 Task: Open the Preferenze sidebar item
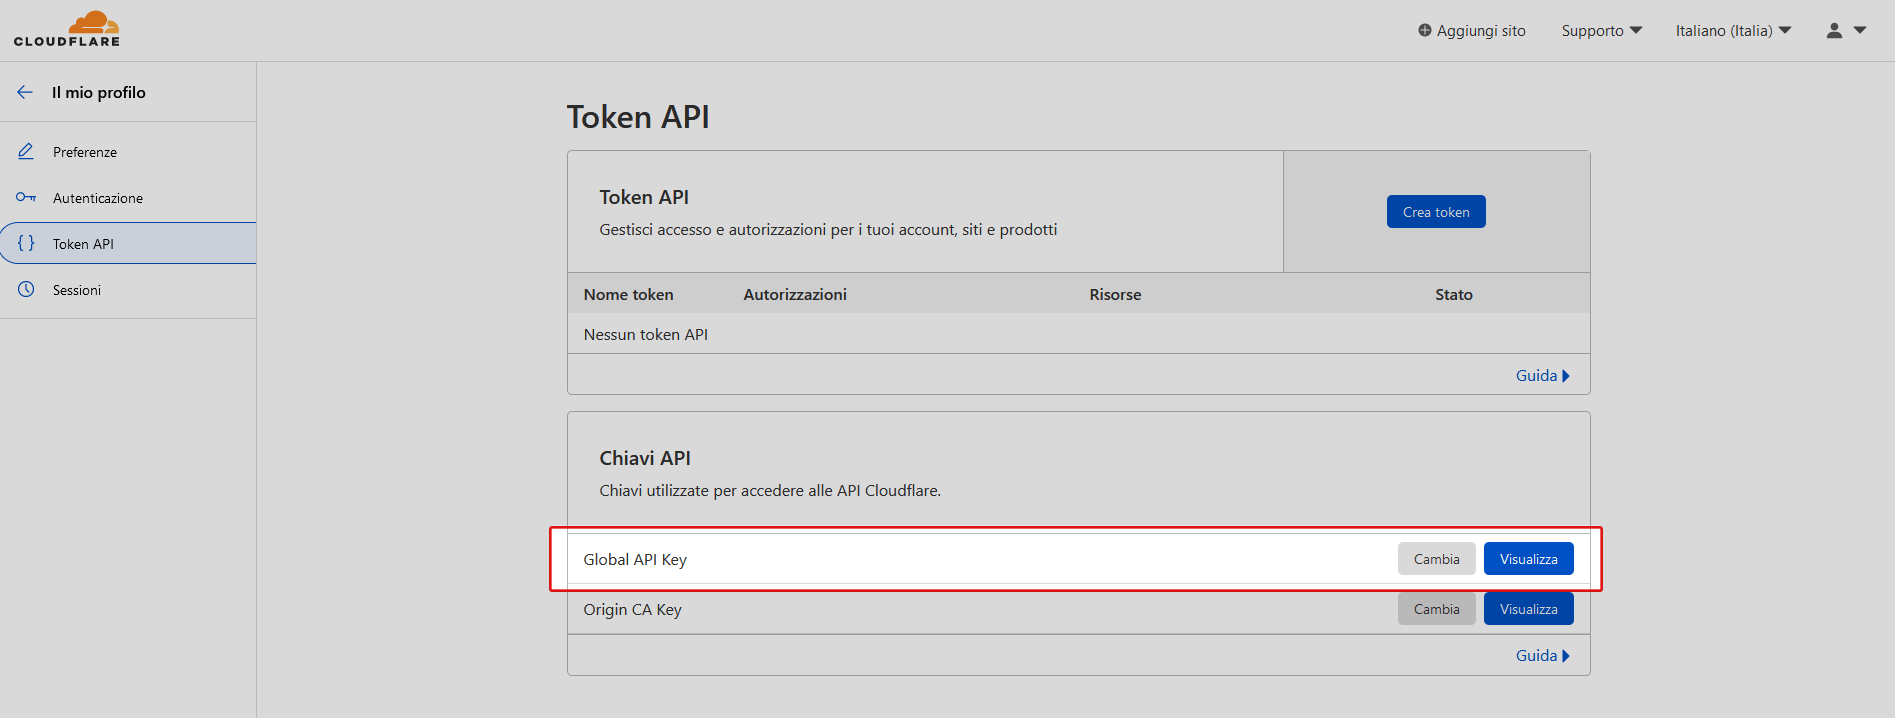click(x=128, y=152)
